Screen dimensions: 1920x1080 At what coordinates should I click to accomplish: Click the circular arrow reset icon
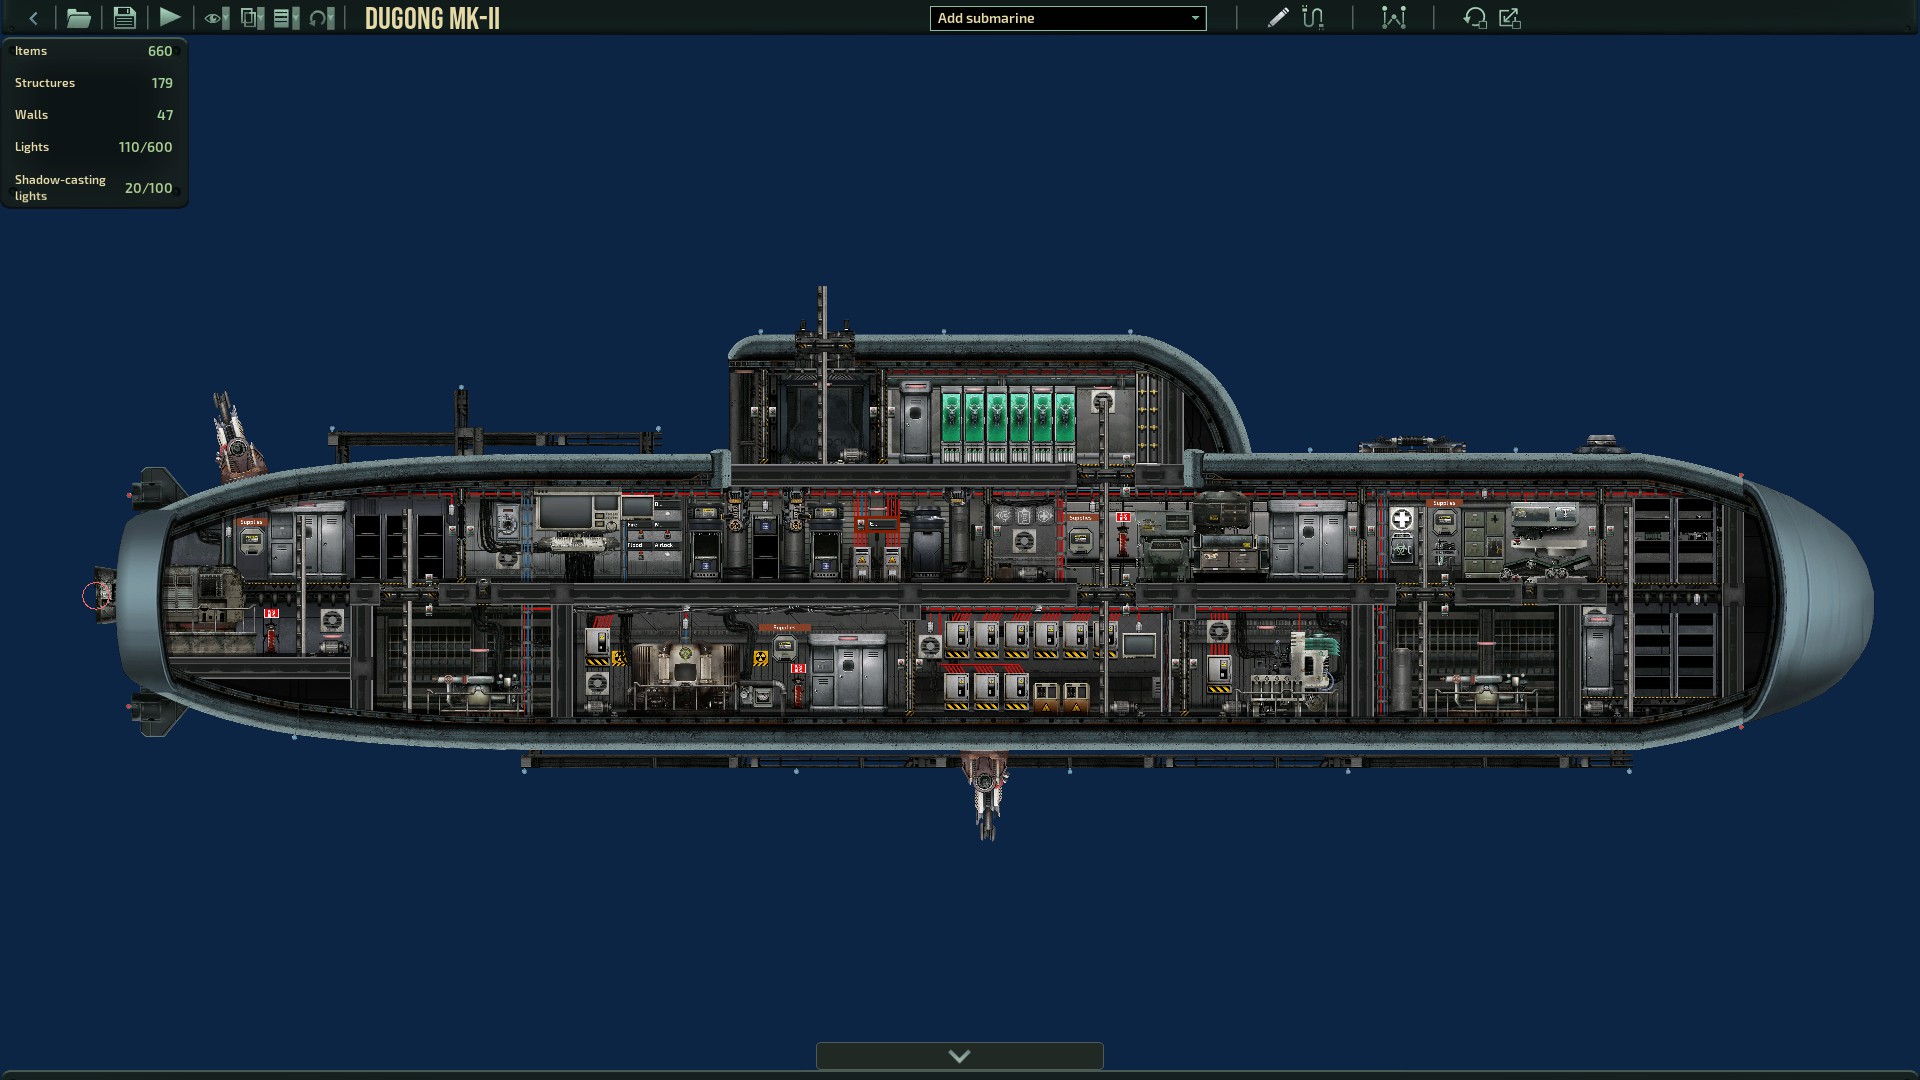tap(1475, 18)
